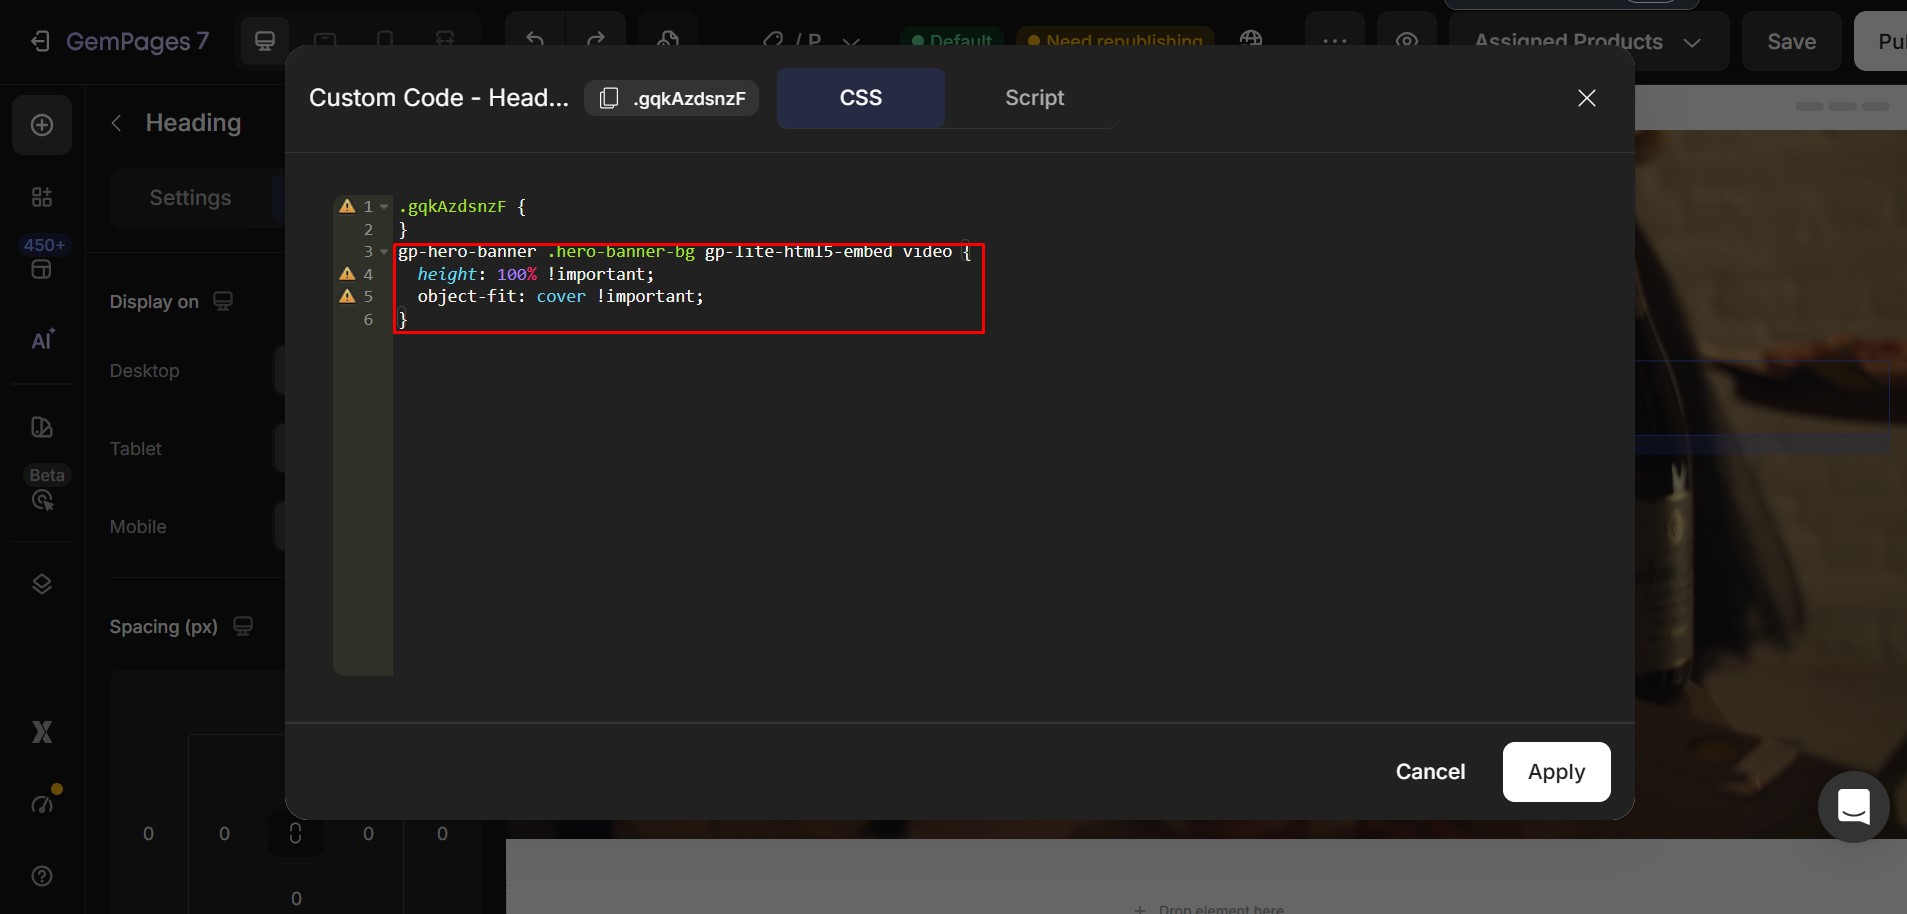1907x914 pixels.
Task: Click the back chevron beside Heading
Action: (116, 123)
